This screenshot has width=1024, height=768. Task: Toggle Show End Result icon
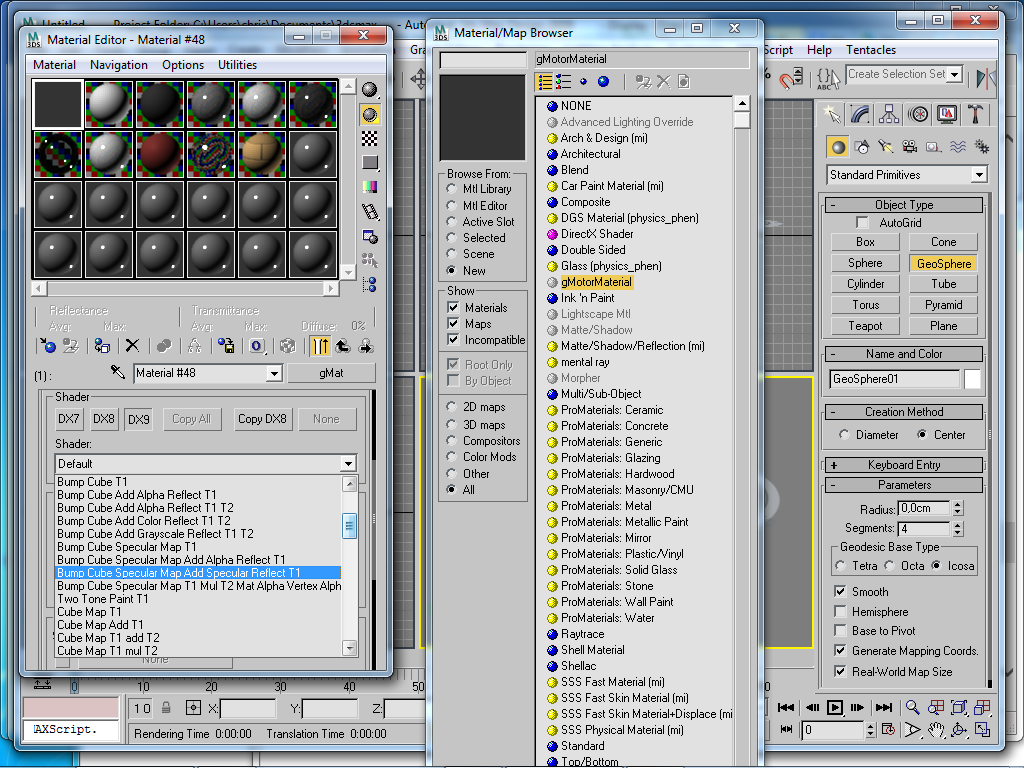click(319, 345)
